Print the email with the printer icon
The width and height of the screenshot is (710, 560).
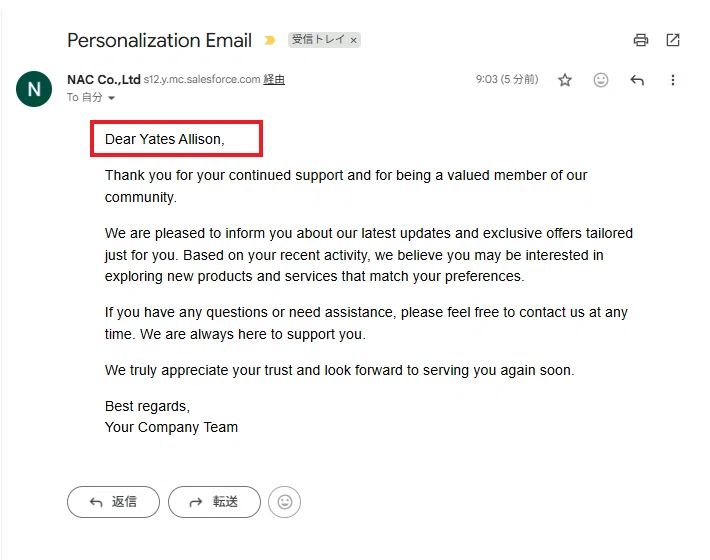[x=640, y=40]
